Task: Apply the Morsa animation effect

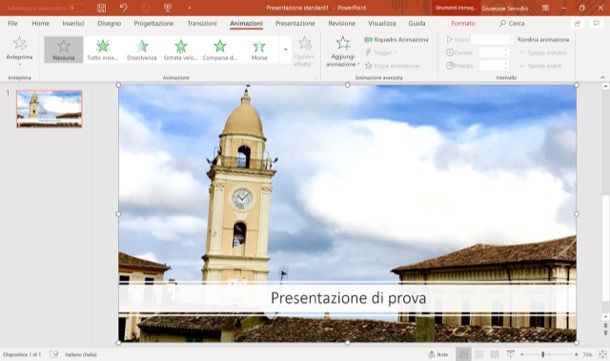Action: click(259, 49)
